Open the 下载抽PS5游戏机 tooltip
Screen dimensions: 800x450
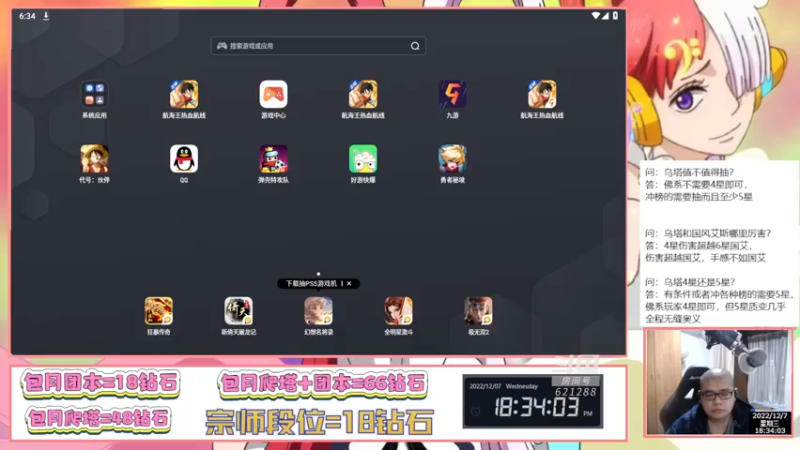pyautogui.click(x=311, y=284)
